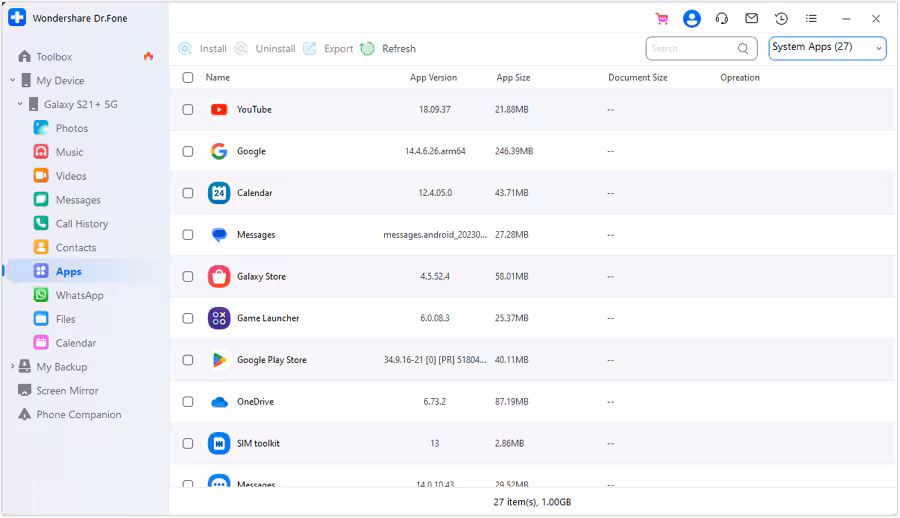Click the Install button
Image resolution: width=900 pixels, height=518 pixels.
203,49
